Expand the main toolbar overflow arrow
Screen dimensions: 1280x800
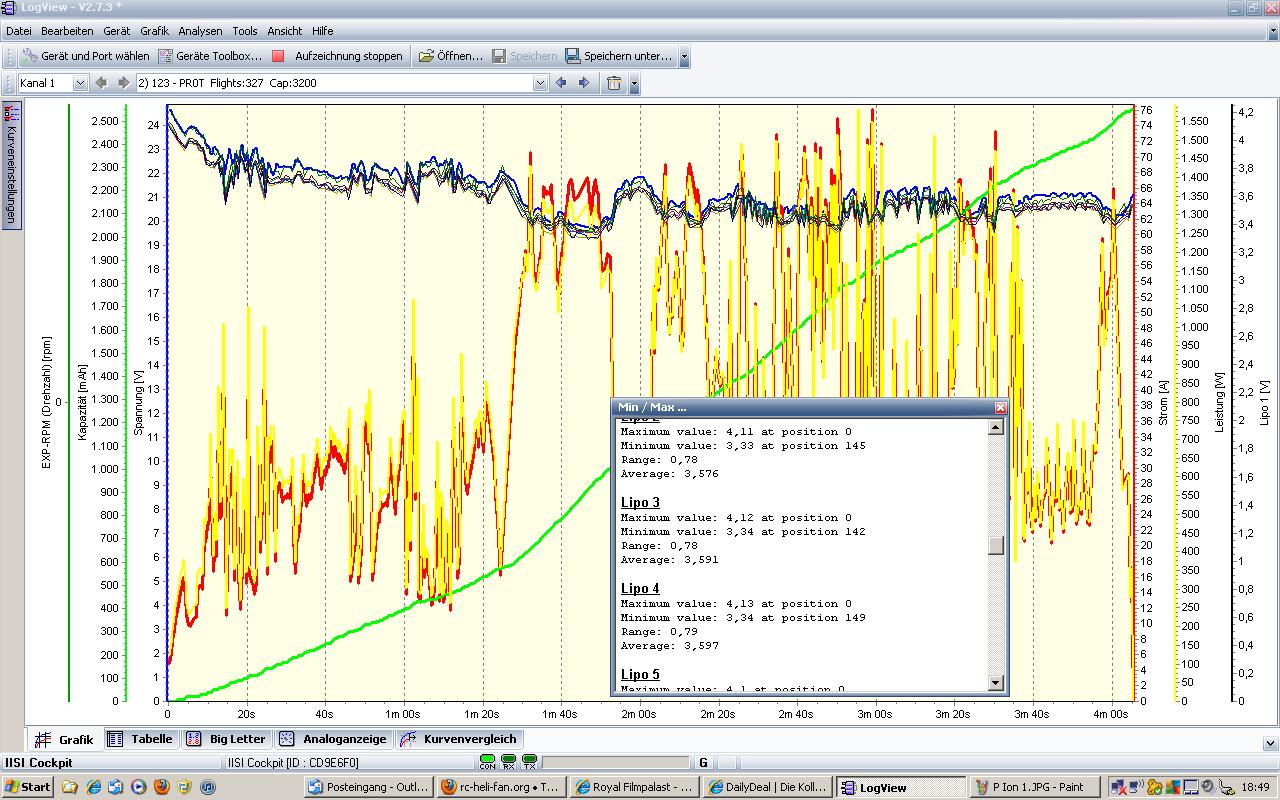[684, 57]
